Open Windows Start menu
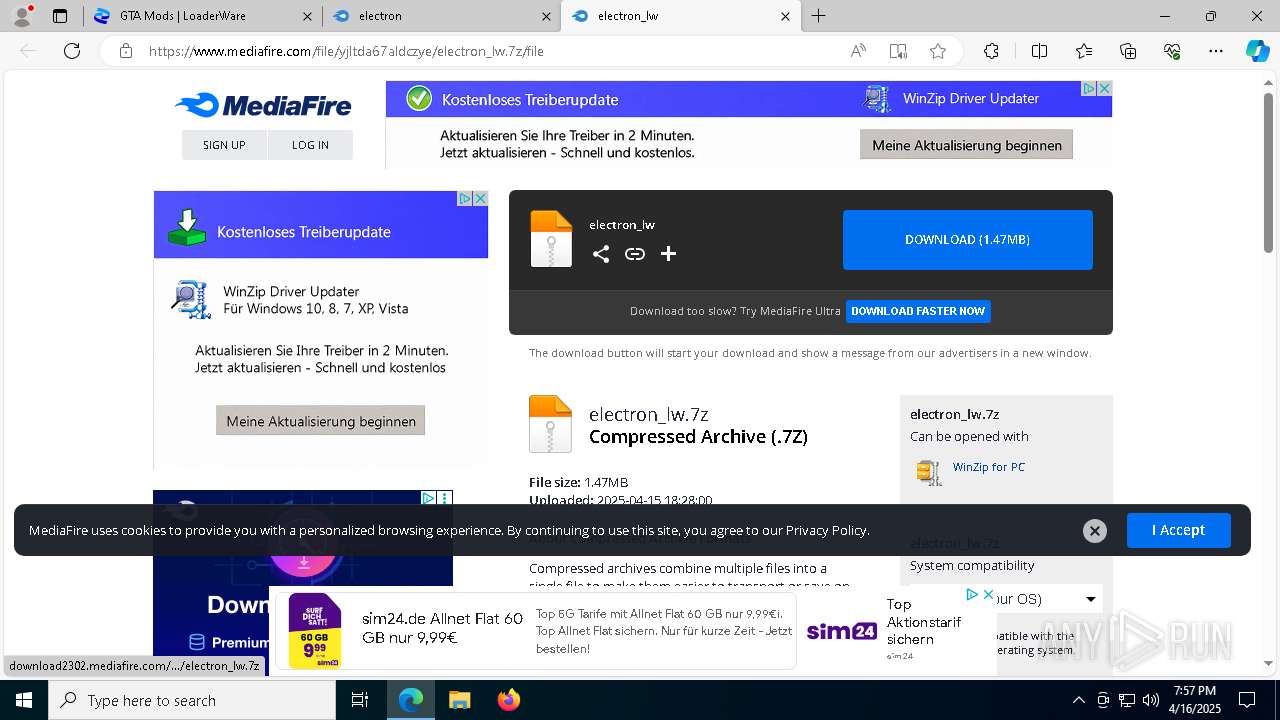This screenshot has height=720, width=1280. tap(24, 700)
